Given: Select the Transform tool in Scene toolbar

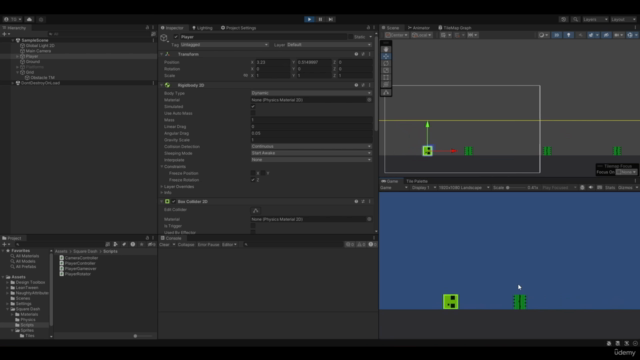Looking at the screenshot, I should click(x=386, y=84).
